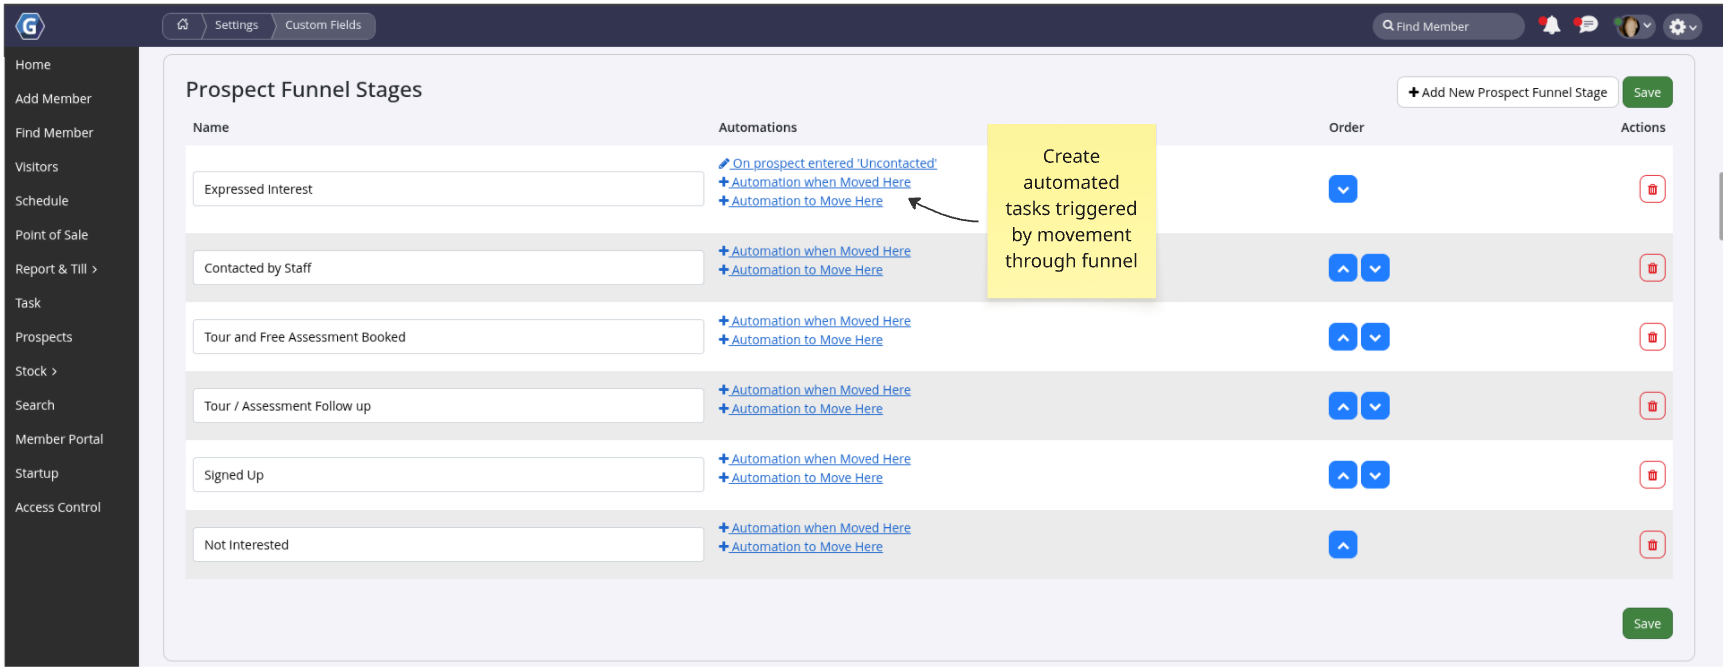The height and width of the screenshot is (671, 1728).
Task: Move Tour and Free Assessment Booked up
Action: point(1343,337)
